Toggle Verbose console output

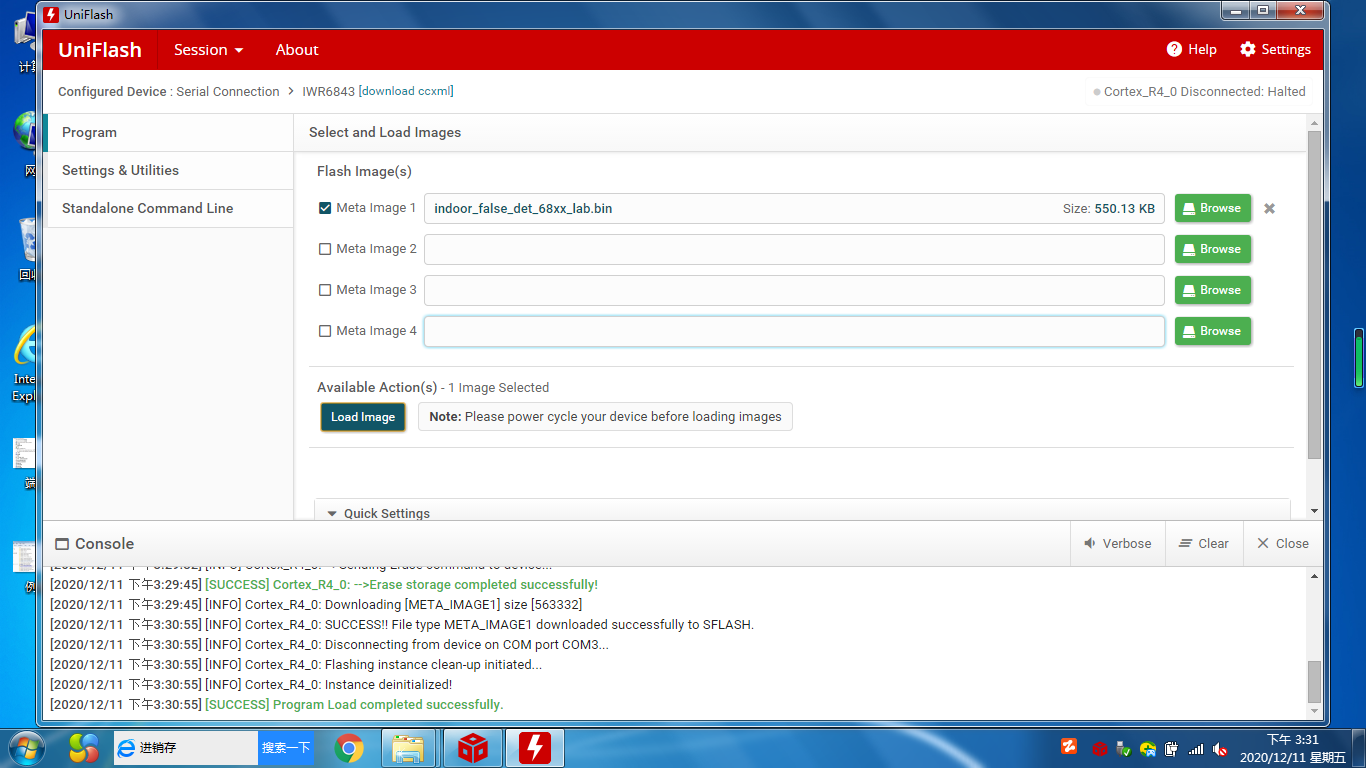click(x=1117, y=543)
